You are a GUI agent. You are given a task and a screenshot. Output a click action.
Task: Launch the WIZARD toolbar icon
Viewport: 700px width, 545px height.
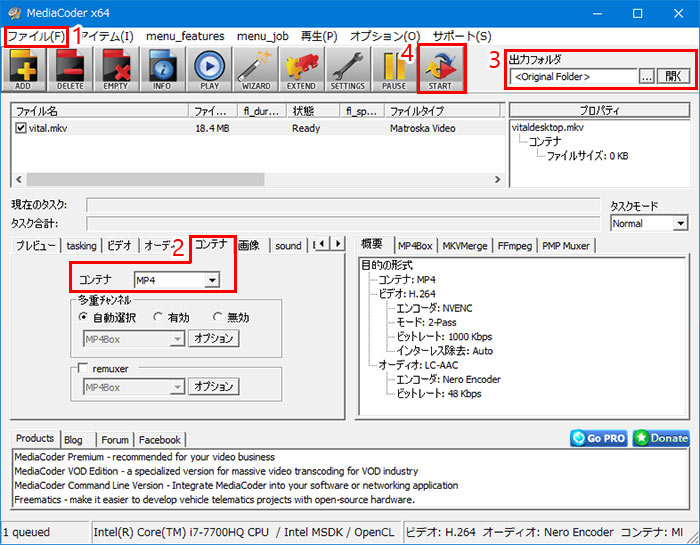pyautogui.click(x=255, y=68)
